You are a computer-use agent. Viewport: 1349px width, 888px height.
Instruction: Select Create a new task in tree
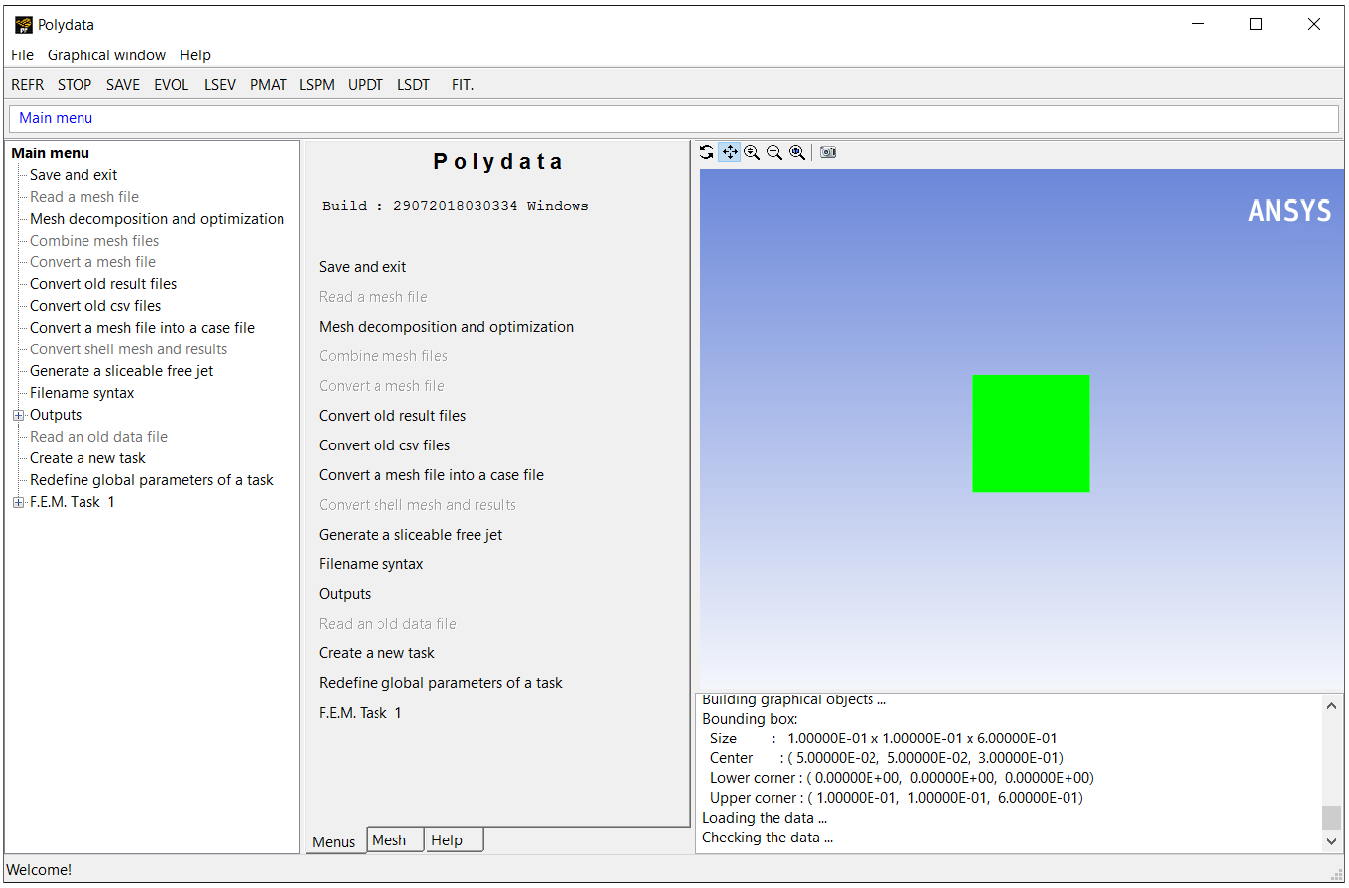(88, 458)
